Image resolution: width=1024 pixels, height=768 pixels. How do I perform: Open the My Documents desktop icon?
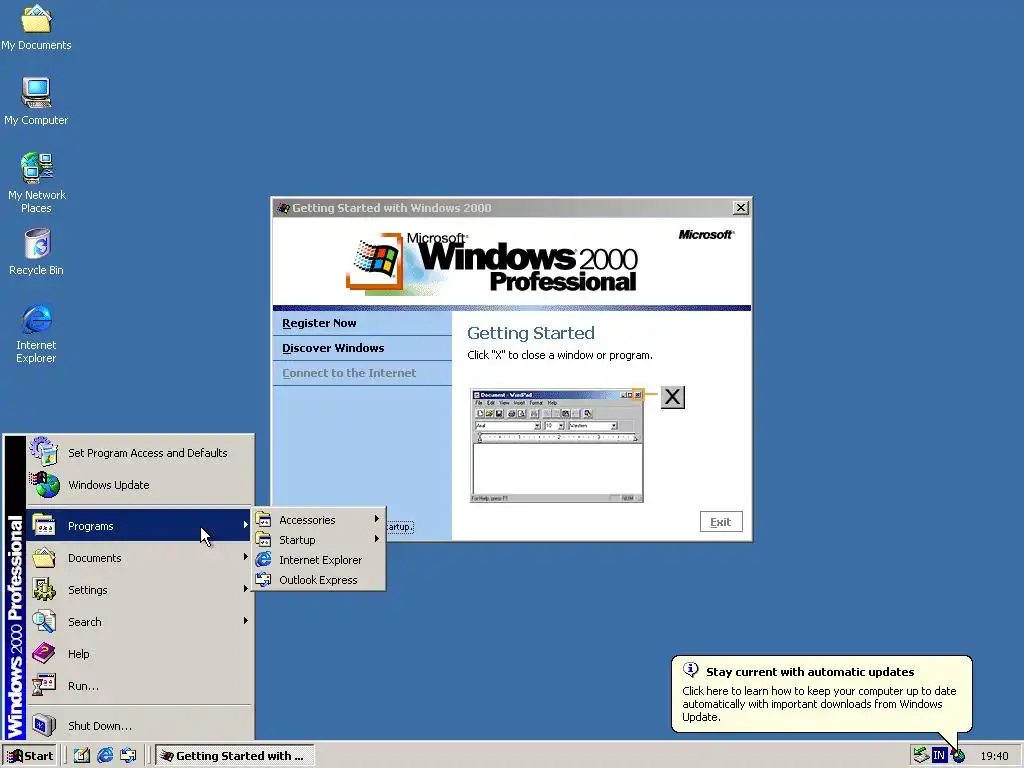point(37,27)
